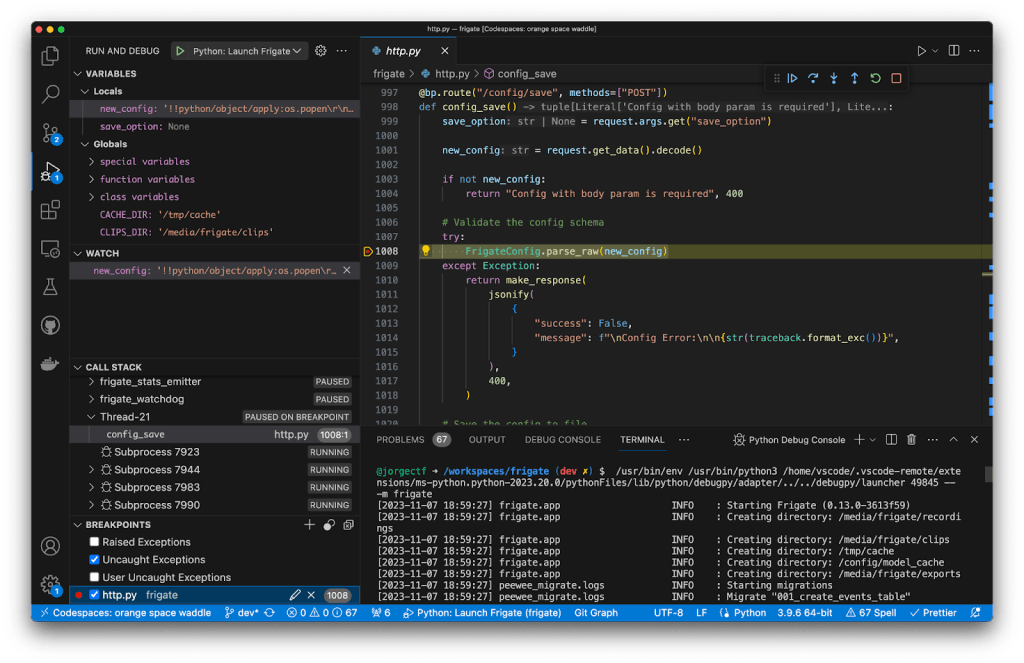Split the editor to the right
The height and width of the screenshot is (663, 1024).
pyautogui.click(x=954, y=50)
